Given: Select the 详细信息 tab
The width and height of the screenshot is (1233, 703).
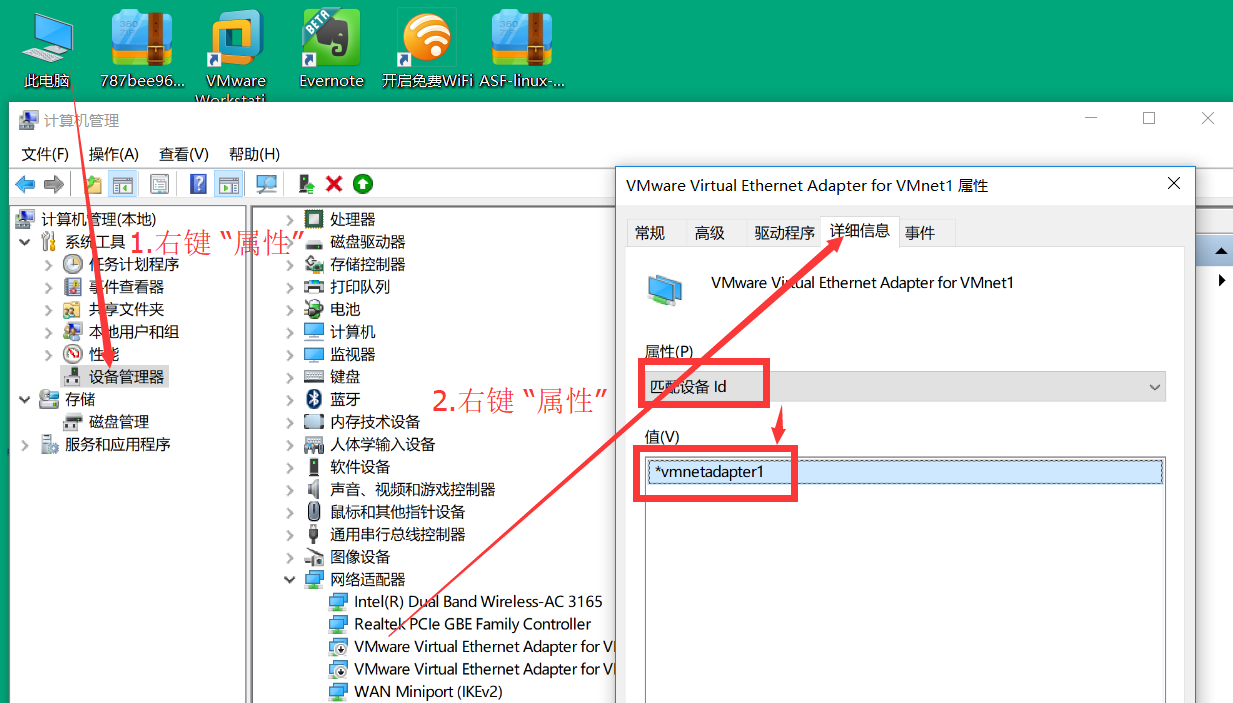Looking at the screenshot, I should (x=859, y=231).
